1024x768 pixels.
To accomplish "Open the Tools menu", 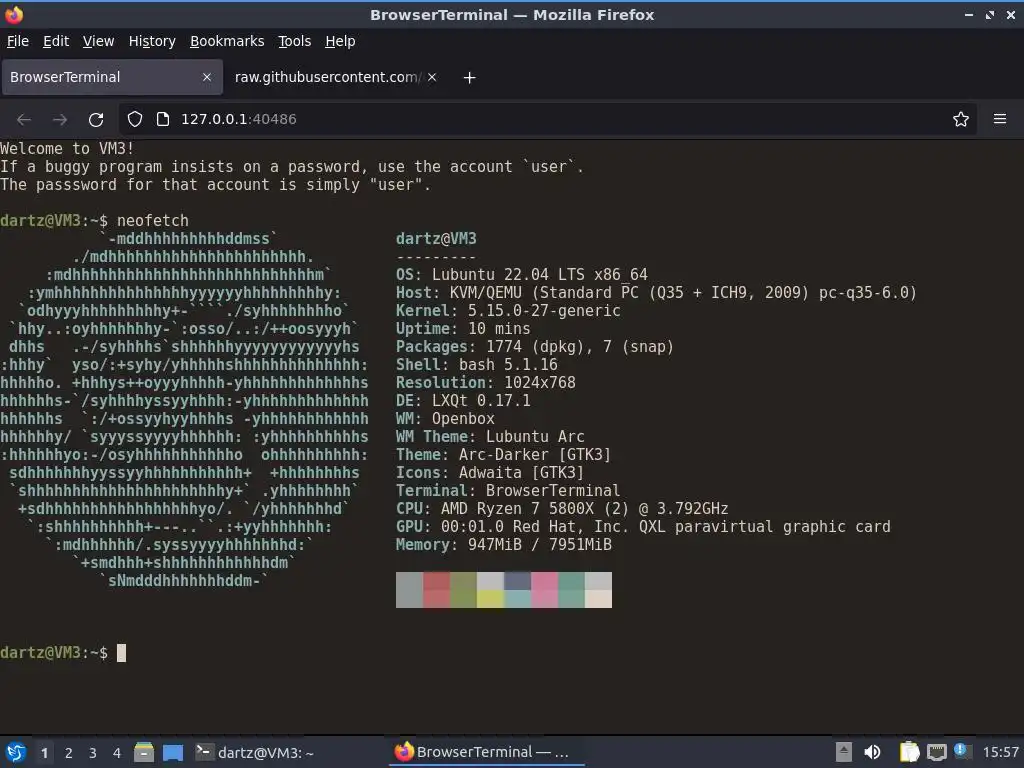I will 295,41.
